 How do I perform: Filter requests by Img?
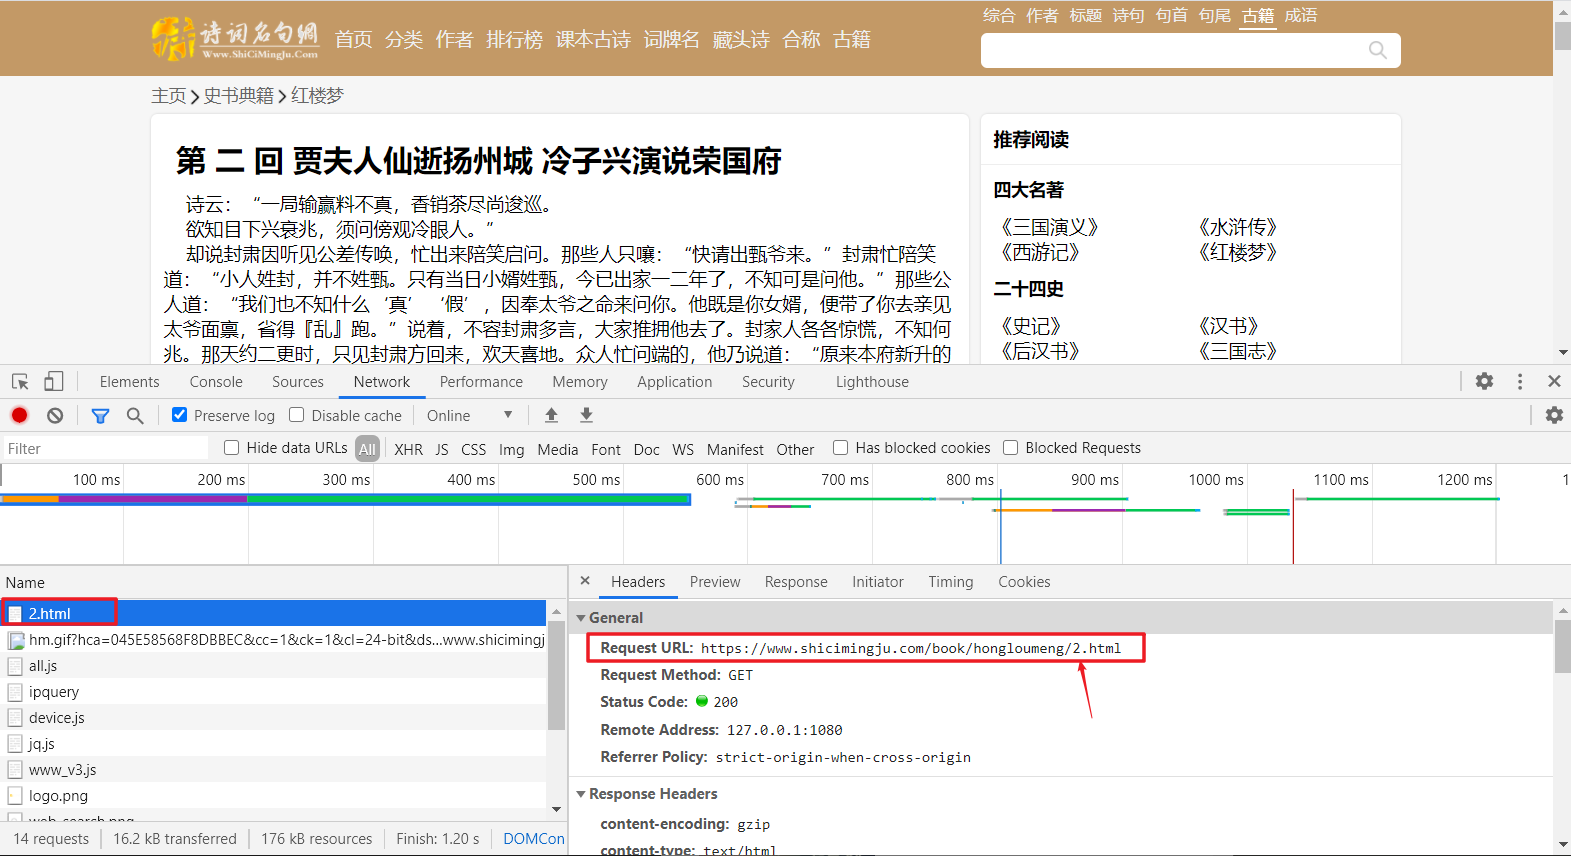[511, 450]
